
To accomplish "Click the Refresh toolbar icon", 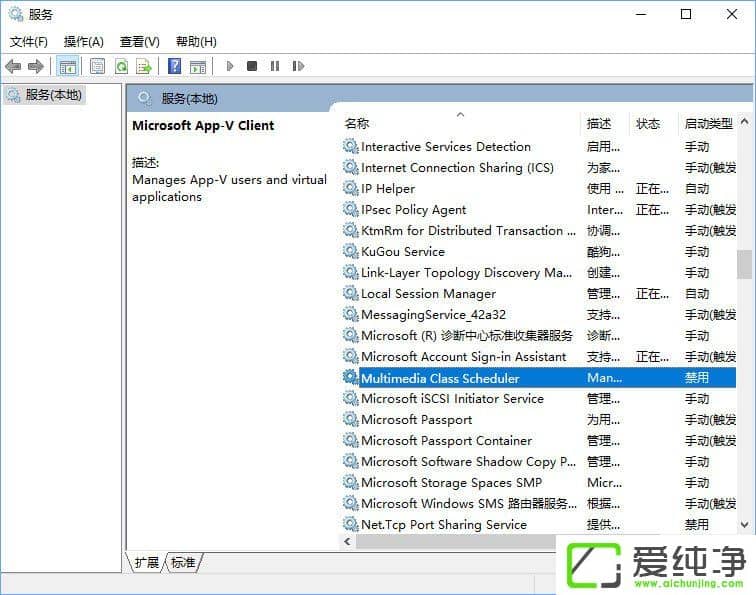I will click(121, 66).
